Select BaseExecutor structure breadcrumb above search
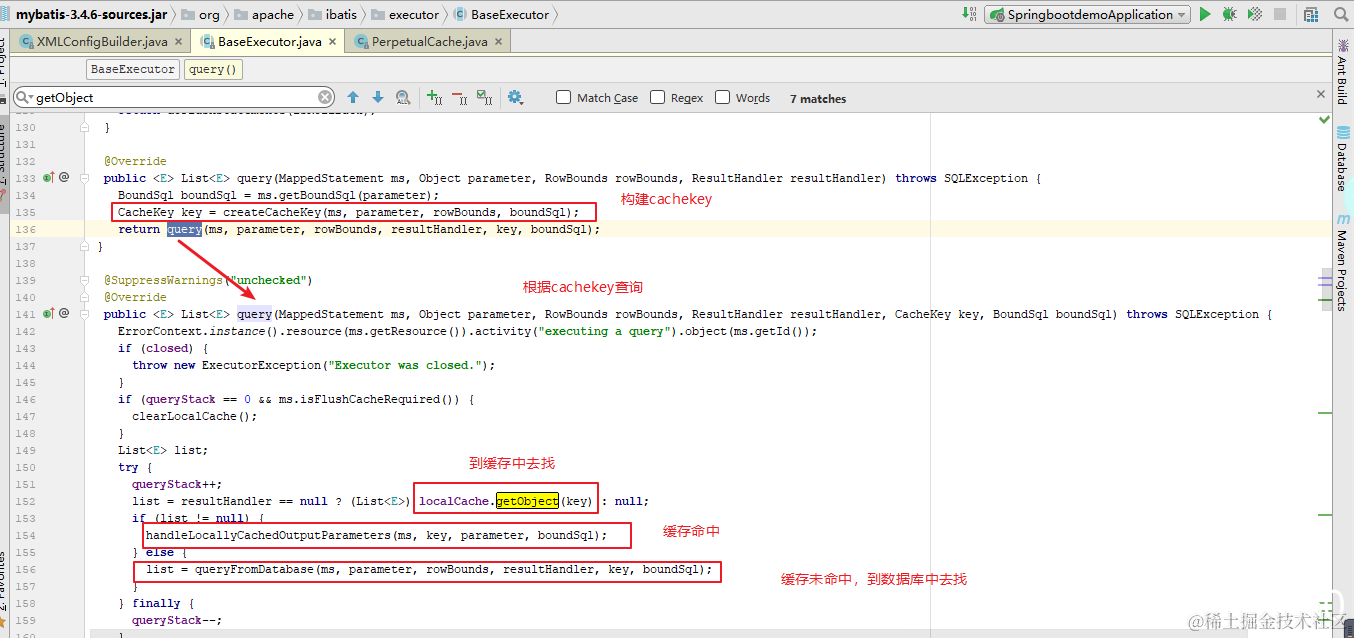 [x=133, y=69]
